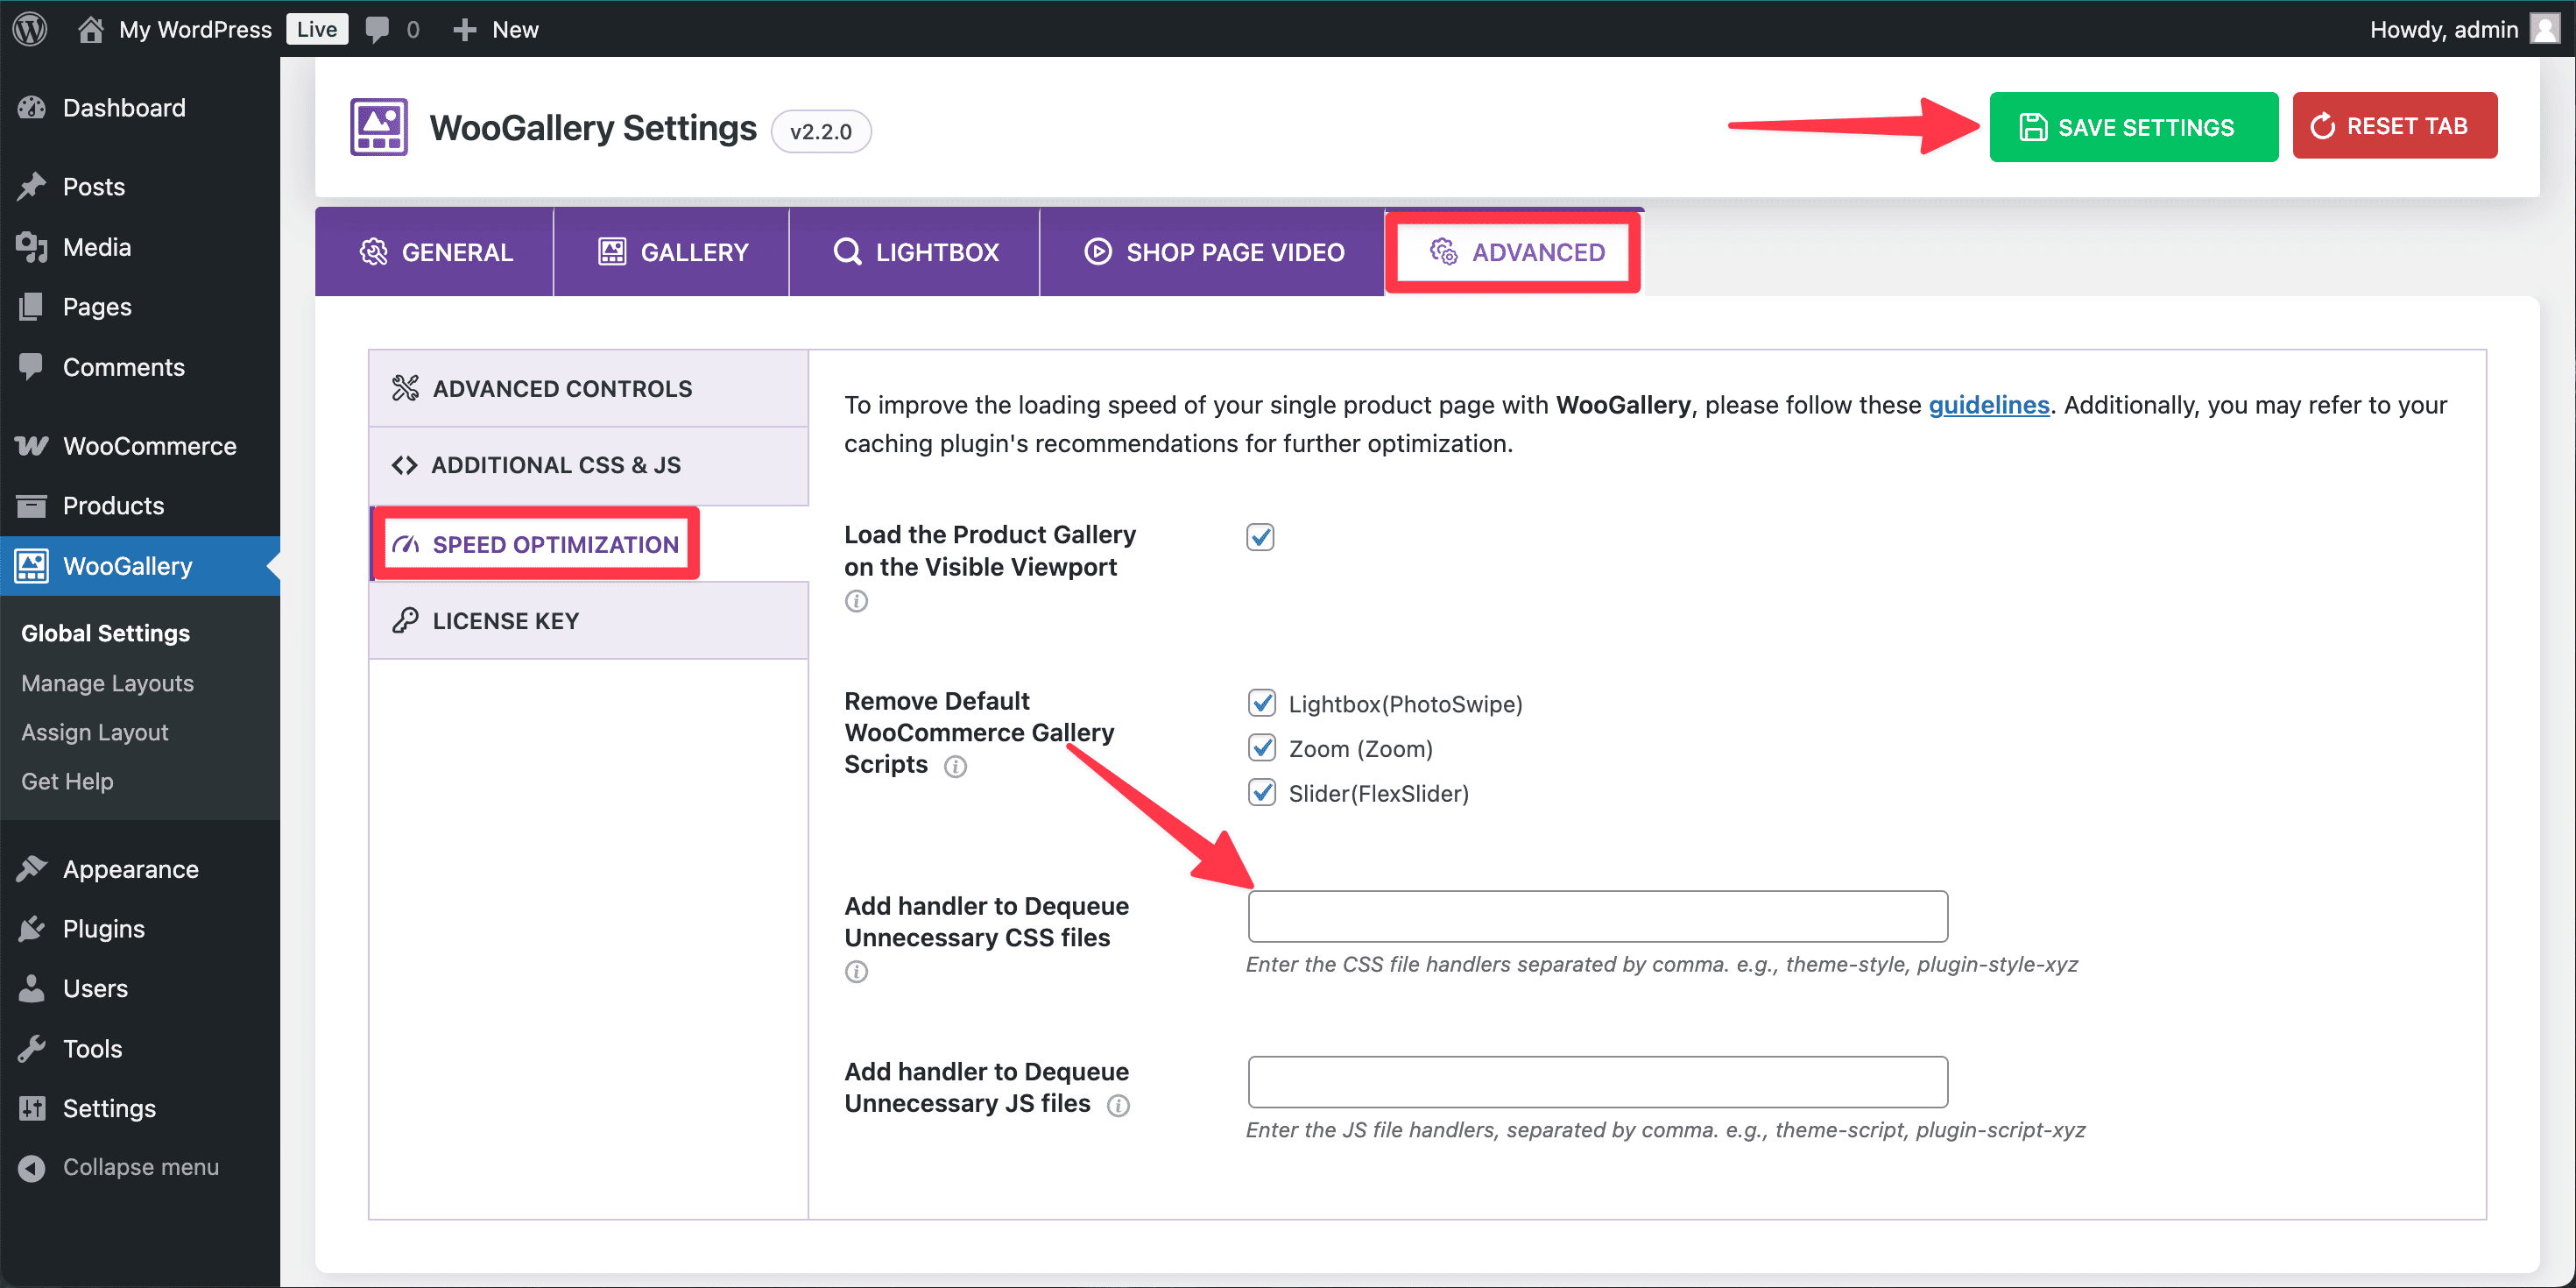Click info icon under Load Product Gallery label
Image resolution: width=2576 pixels, height=1288 pixels.
pos(856,601)
